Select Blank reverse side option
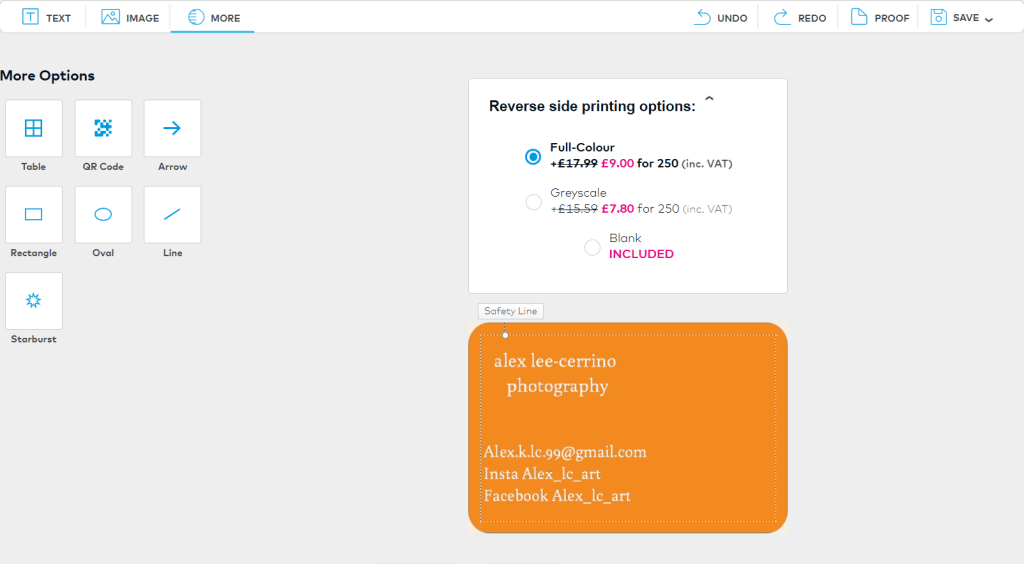Viewport: 1024px width, 564px height. (x=592, y=247)
